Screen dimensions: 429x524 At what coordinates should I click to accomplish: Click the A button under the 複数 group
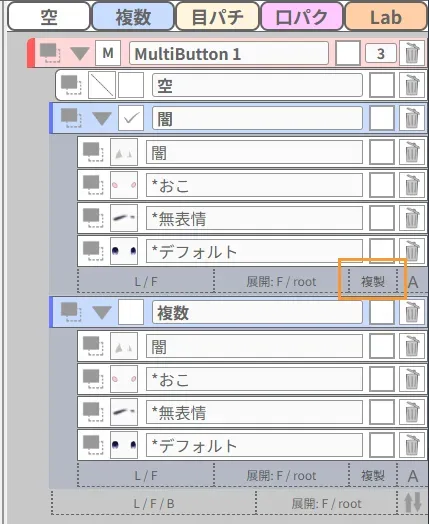(413, 476)
